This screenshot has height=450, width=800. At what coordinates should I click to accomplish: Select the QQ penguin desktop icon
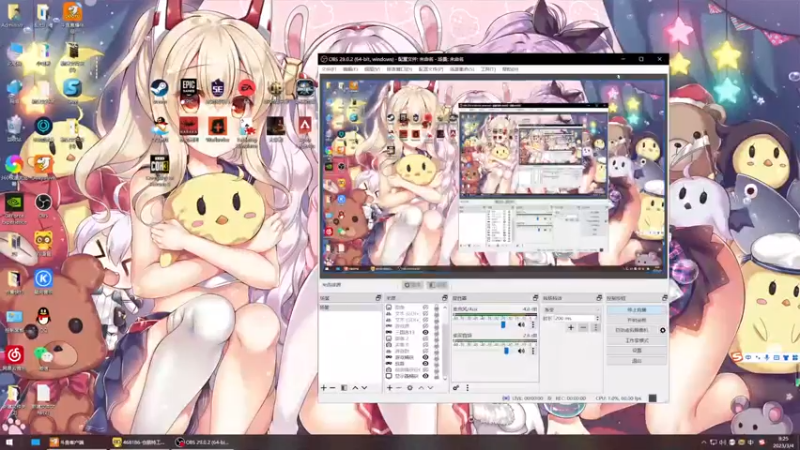click(x=43, y=319)
